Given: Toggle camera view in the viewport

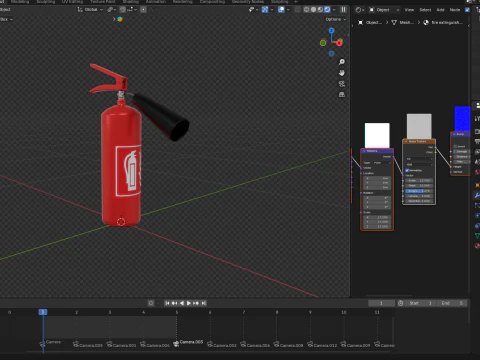Looking at the screenshot, I should [x=342, y=84].
